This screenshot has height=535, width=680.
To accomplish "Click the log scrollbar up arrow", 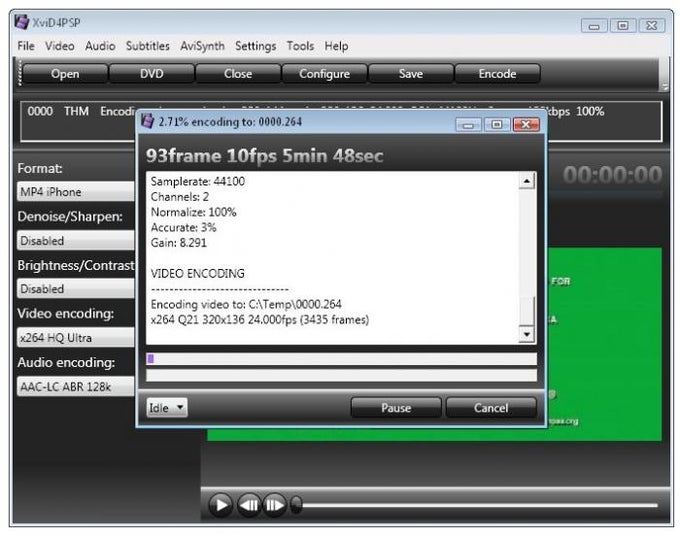I will pos(527,181).
